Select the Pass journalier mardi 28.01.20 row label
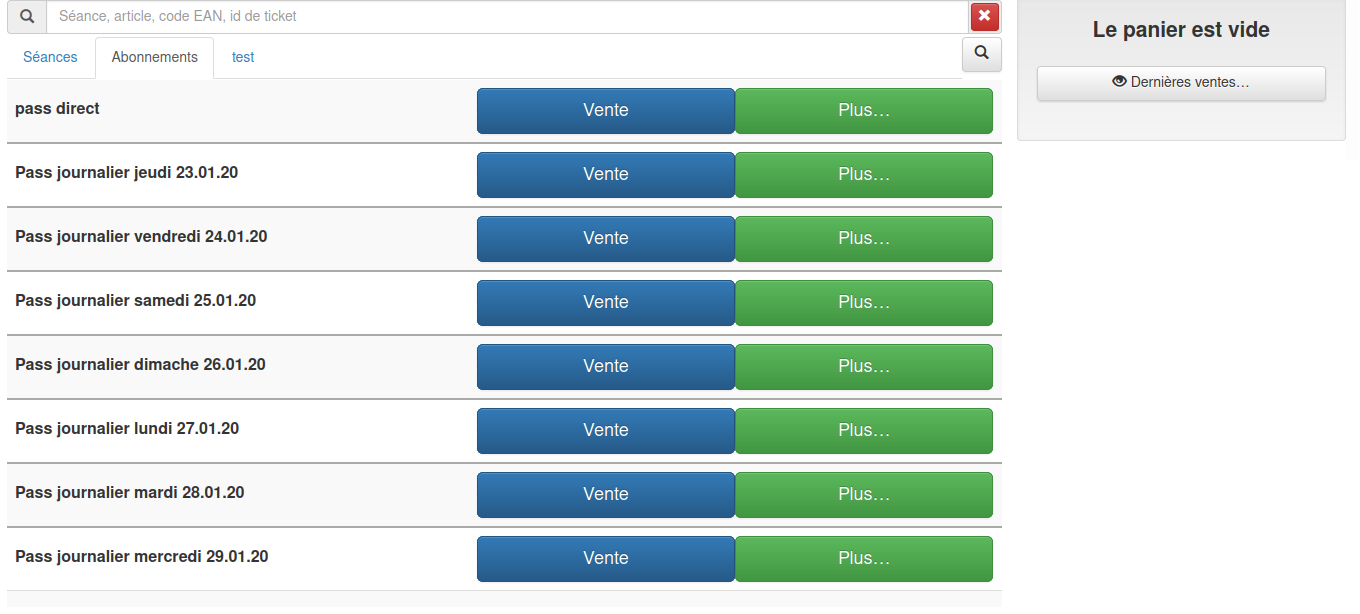This screenshot has height=614, width=1360. pyautogui.click(x=130, y=493)
